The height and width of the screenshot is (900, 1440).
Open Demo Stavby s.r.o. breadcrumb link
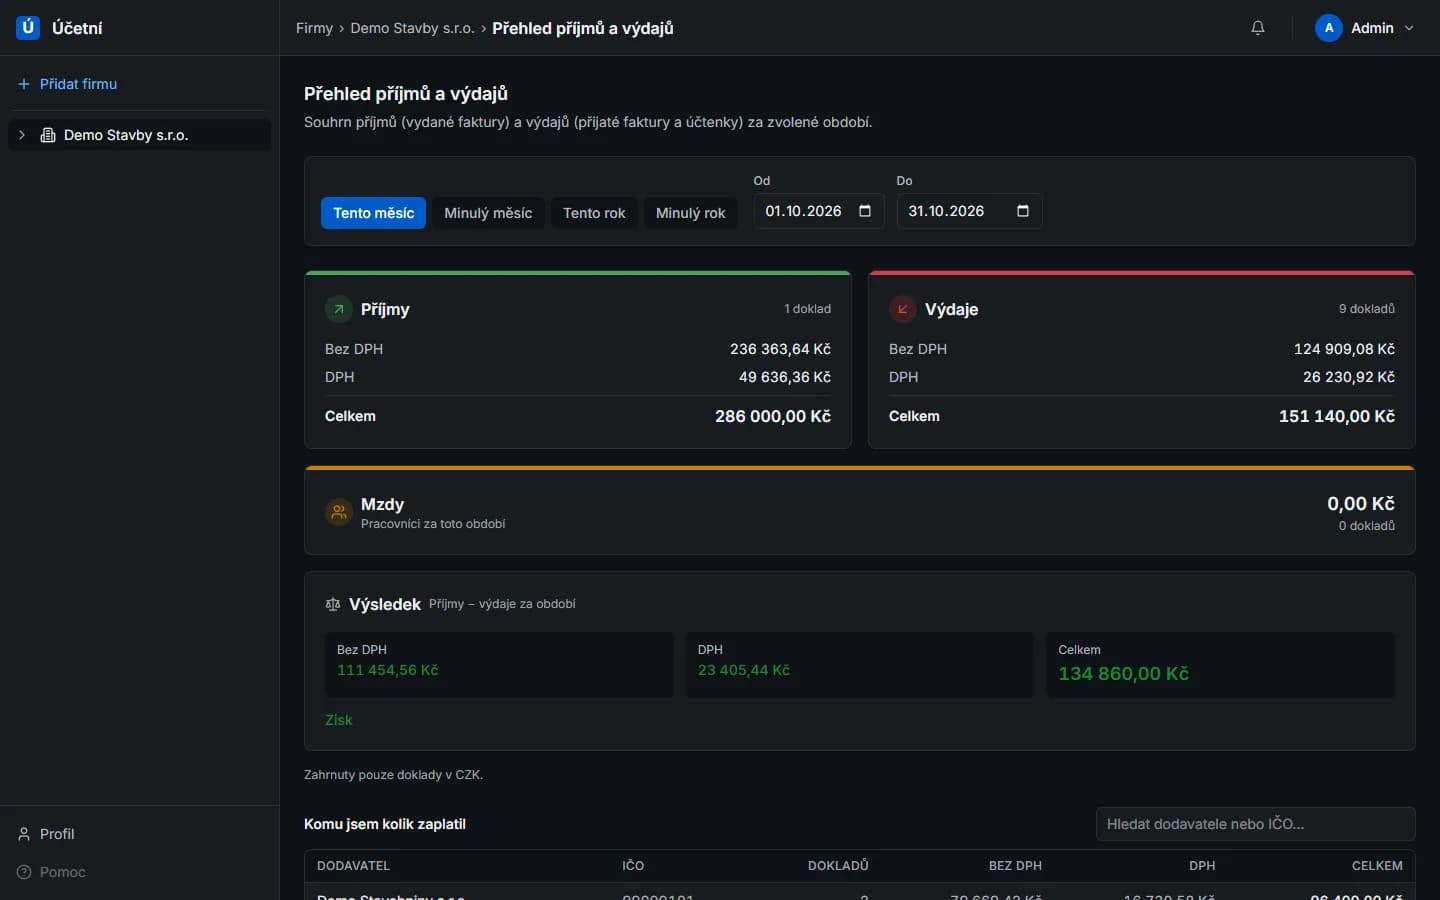point(412,28)
